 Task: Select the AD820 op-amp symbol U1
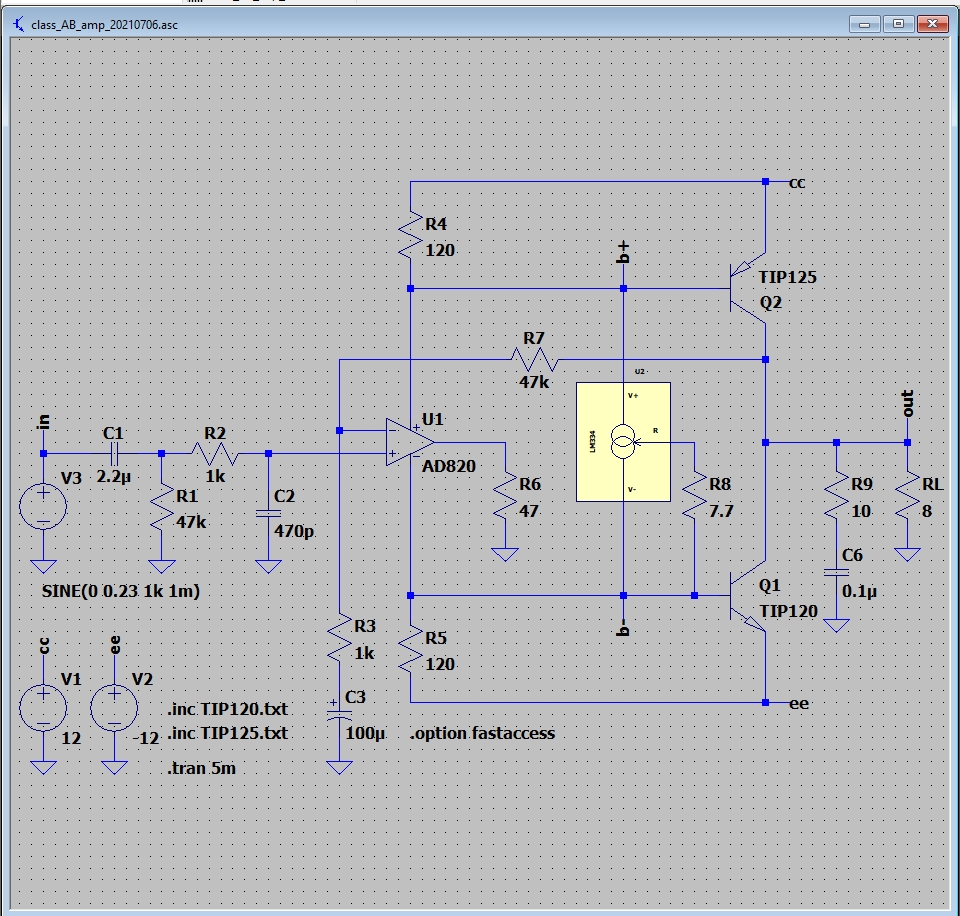pos(410,443)
